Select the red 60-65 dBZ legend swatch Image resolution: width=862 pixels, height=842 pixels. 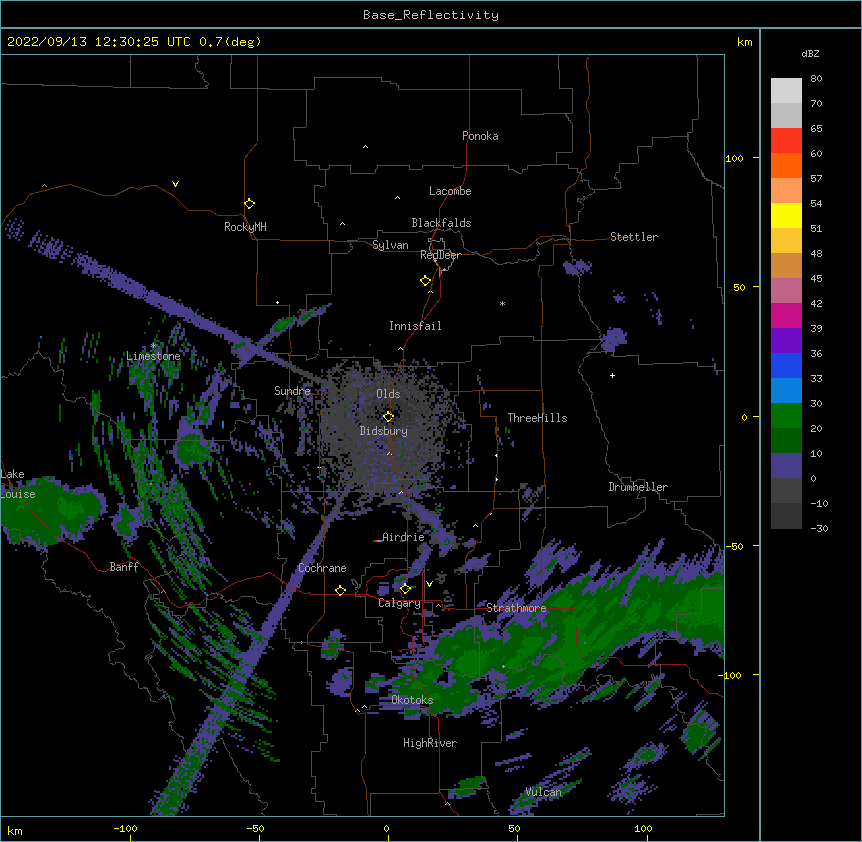click(786, 140)
